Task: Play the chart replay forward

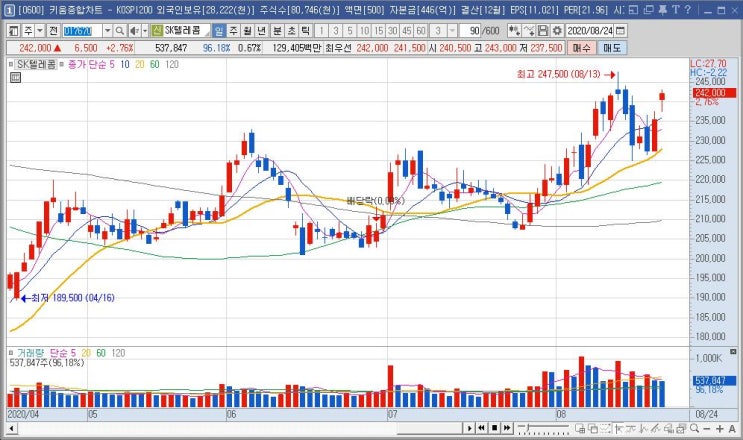Action: [x=470, y=428]
